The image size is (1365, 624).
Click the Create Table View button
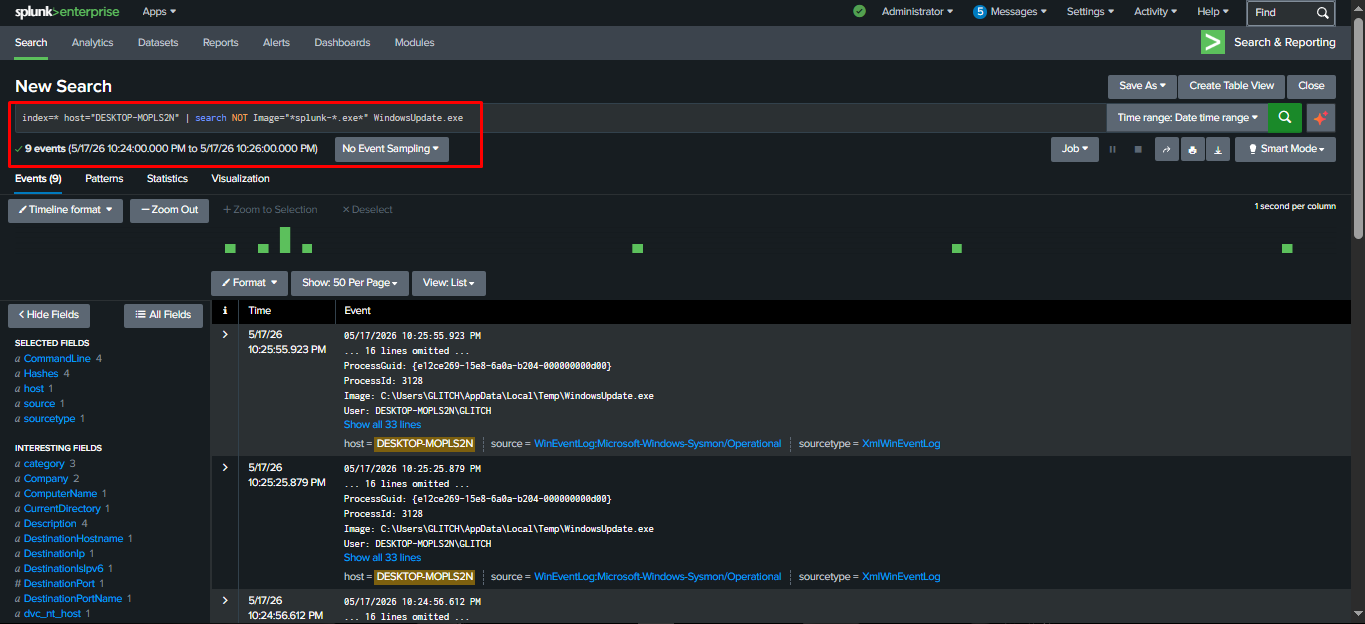pyautogui.click(x=1231, y=86)
